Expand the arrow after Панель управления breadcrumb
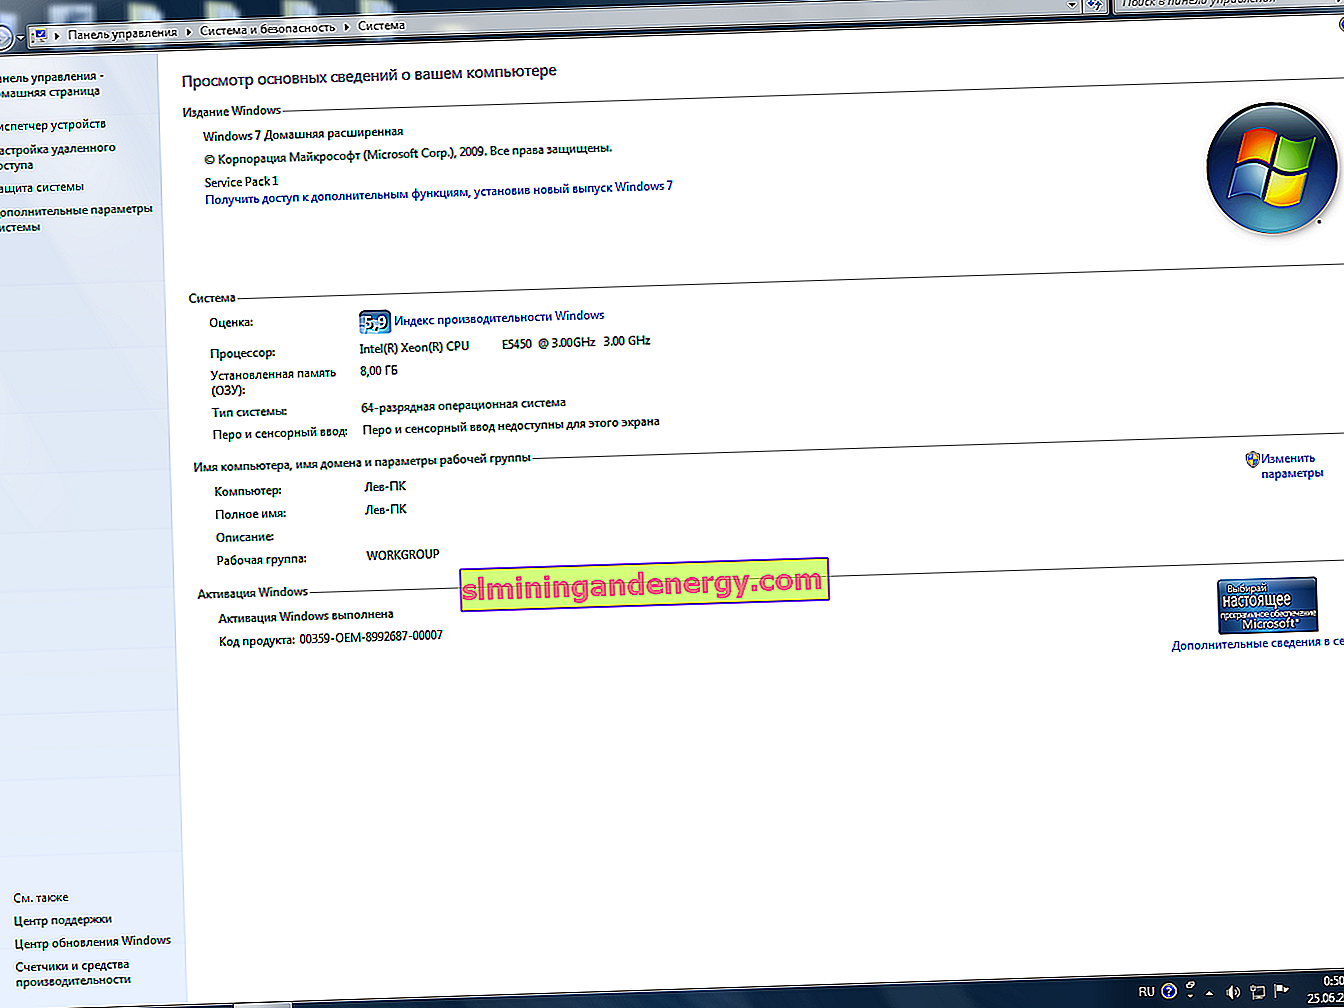The image size is (1344, 1008). (x=189, y=32)
